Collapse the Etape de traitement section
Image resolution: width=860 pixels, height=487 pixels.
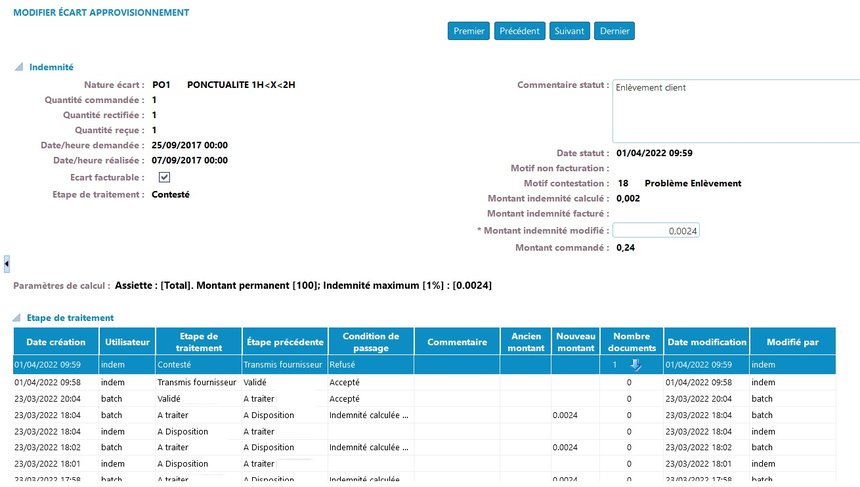(17, 318)
